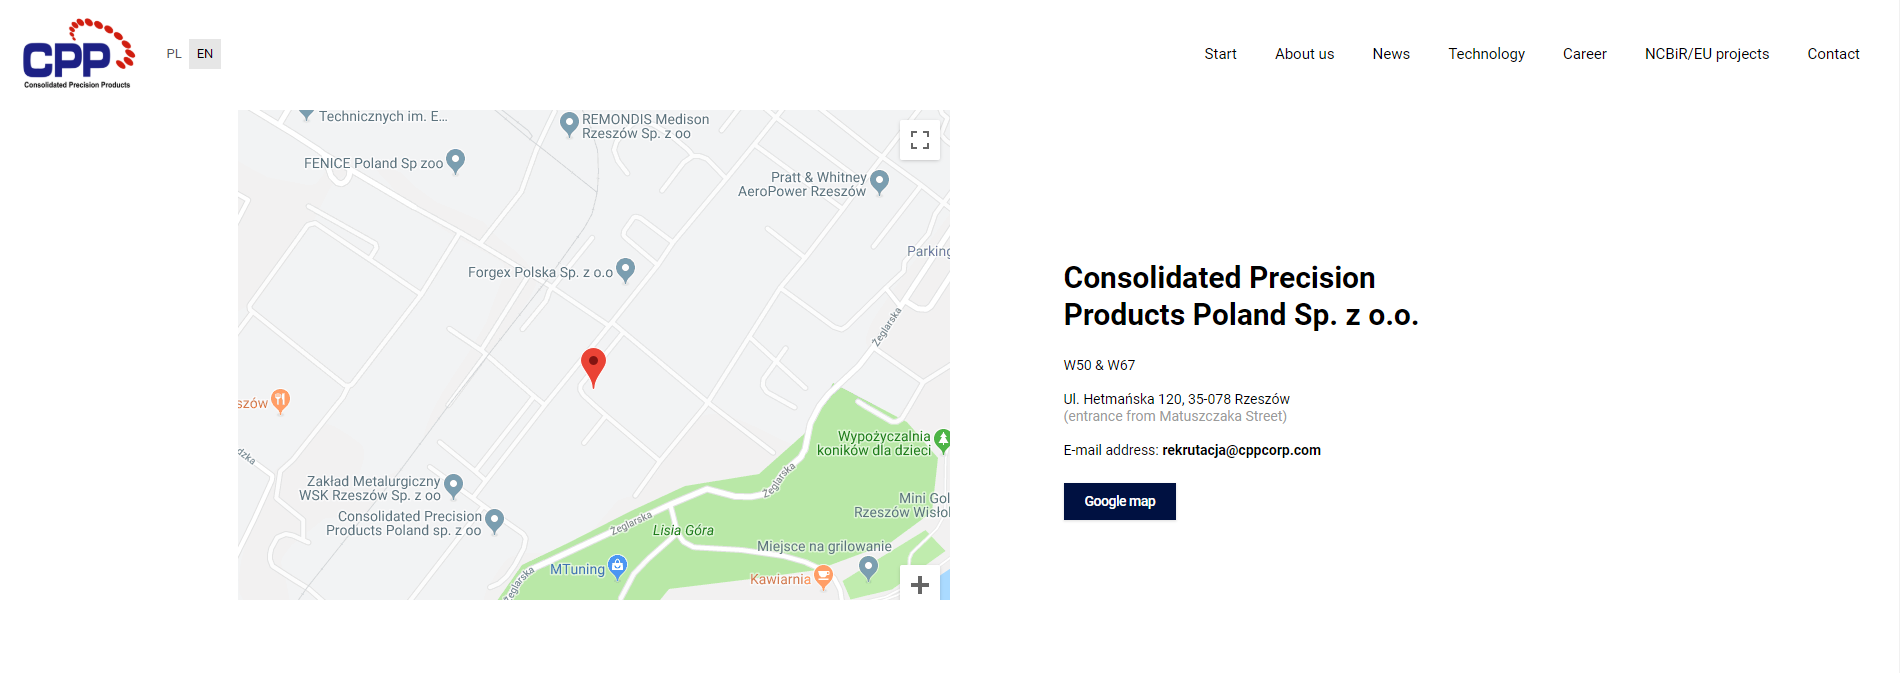Click the MTuning shop map icon
Image resolution: width=1900 pixels, height=673 pixels.
[617, 567]
